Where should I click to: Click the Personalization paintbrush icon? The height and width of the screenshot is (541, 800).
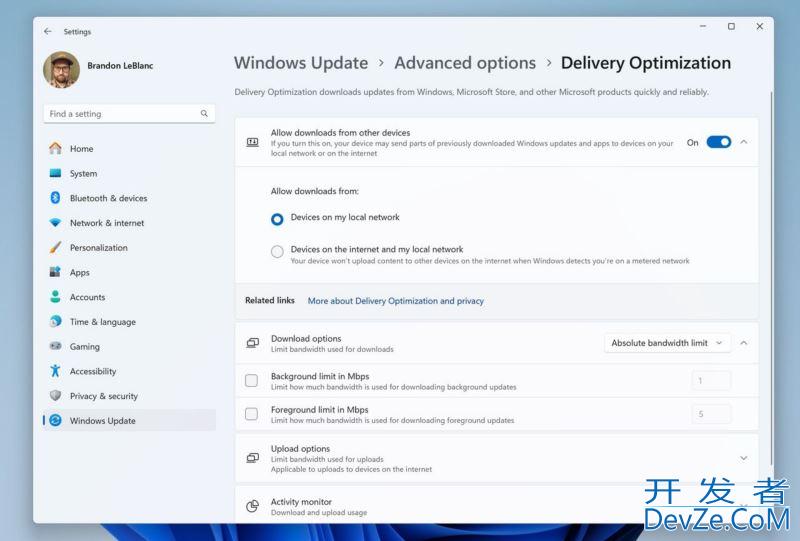pyautogui.click(x=55, y=248)
